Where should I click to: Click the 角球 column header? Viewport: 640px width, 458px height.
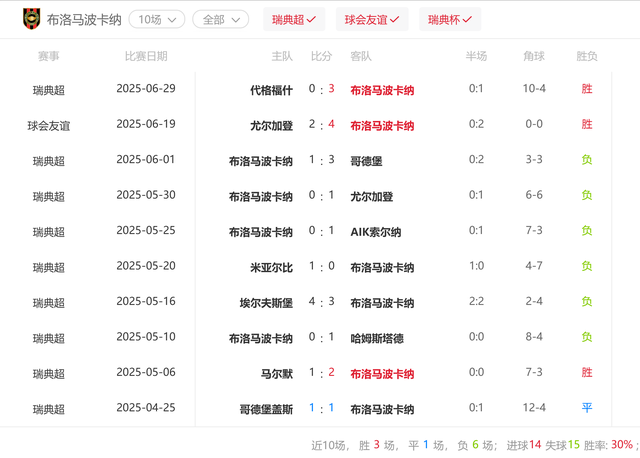click(534, 56)
